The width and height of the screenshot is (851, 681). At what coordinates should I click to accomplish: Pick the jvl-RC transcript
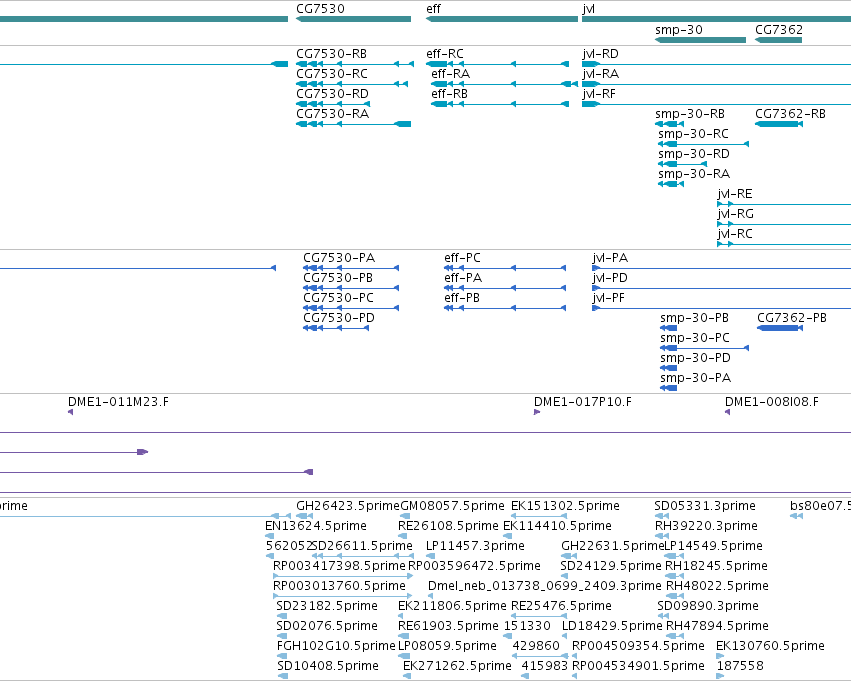(784, 245)
